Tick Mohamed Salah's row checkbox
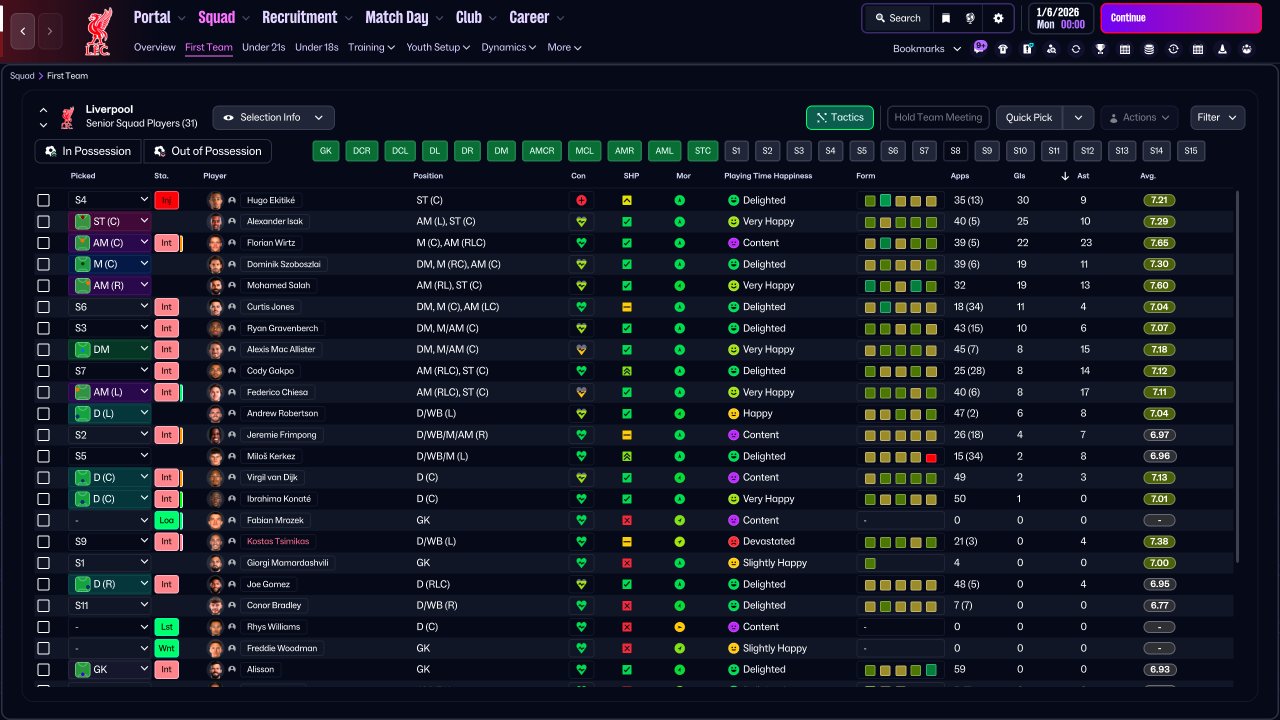1280x720 pixels. (43, 285)
